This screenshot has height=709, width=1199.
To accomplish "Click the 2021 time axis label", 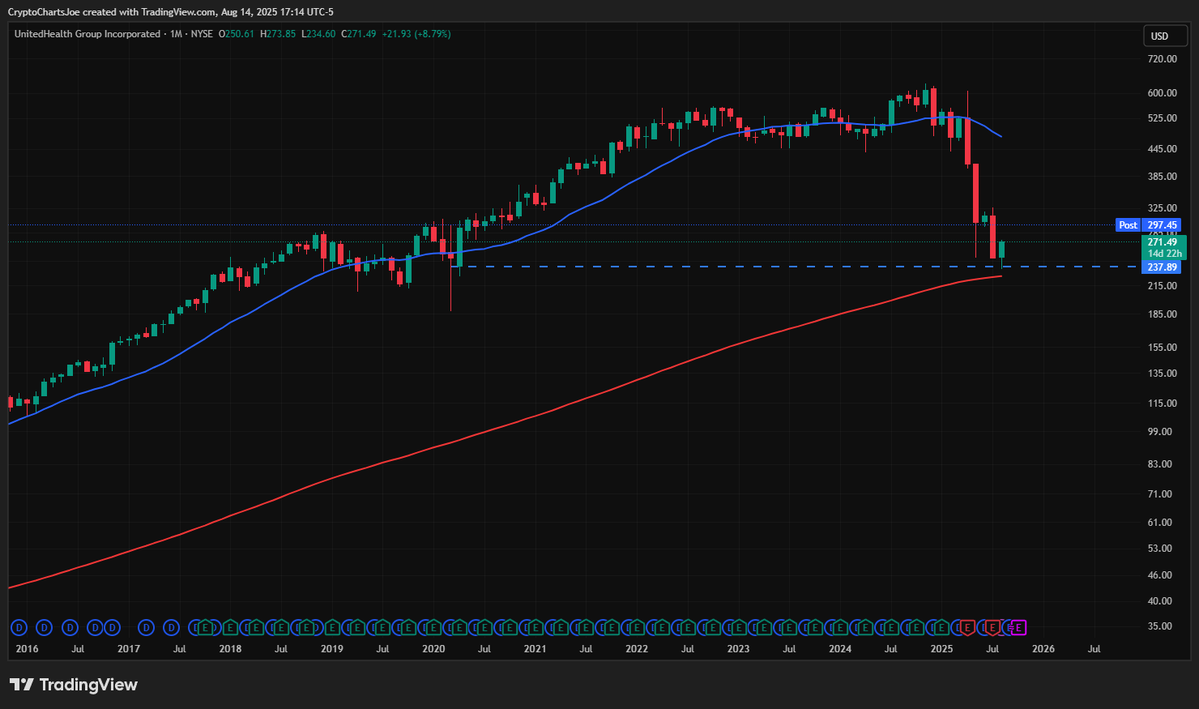I will [x=535, y=649].
